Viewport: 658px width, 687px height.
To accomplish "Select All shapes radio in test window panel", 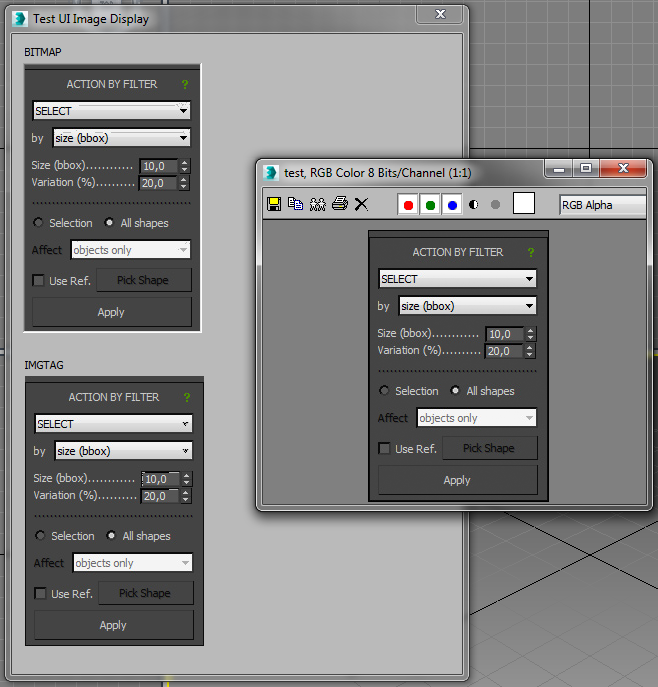I will (x=455, y=390).
